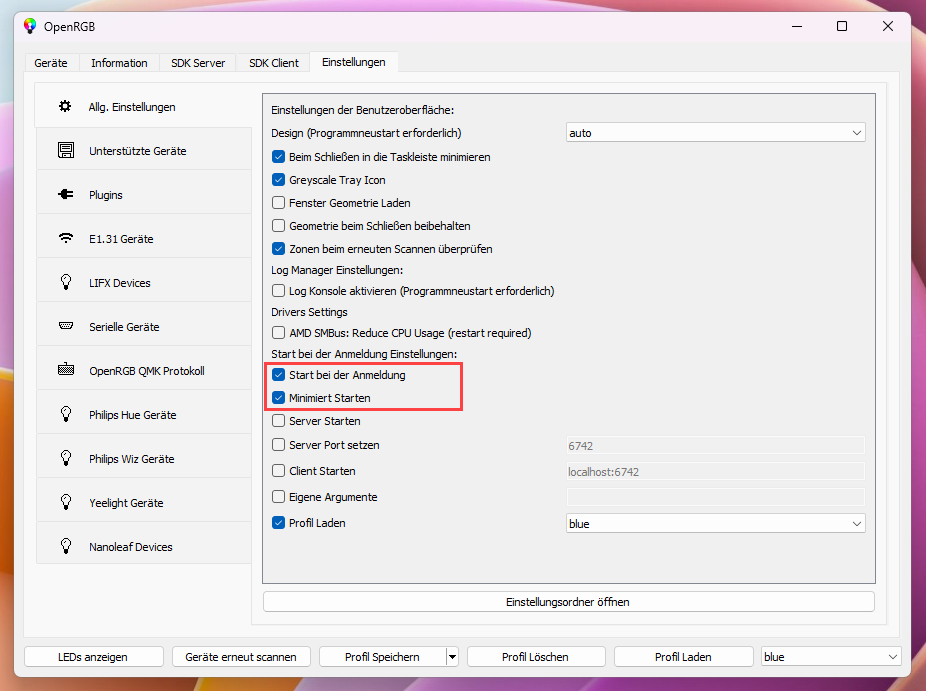Open the Design dropdown set to auto

coord(715,133)
